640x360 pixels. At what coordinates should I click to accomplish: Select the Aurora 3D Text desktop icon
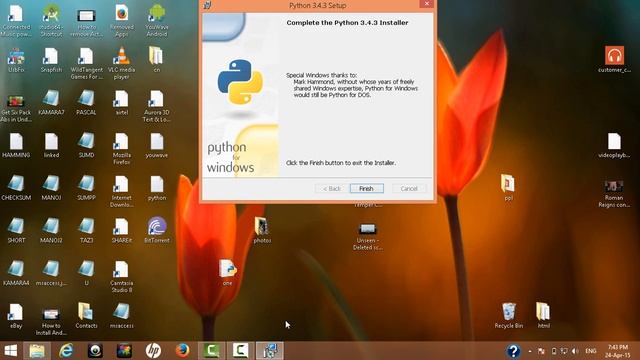157,106
